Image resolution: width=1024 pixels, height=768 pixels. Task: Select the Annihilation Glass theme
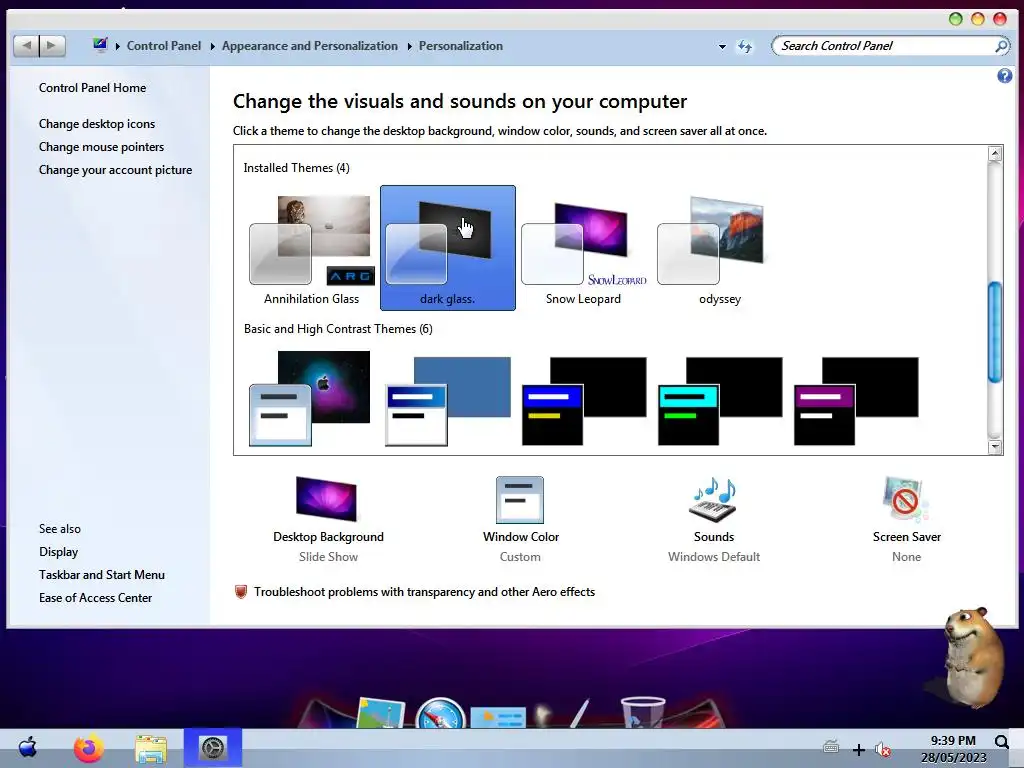coord(312,248)
